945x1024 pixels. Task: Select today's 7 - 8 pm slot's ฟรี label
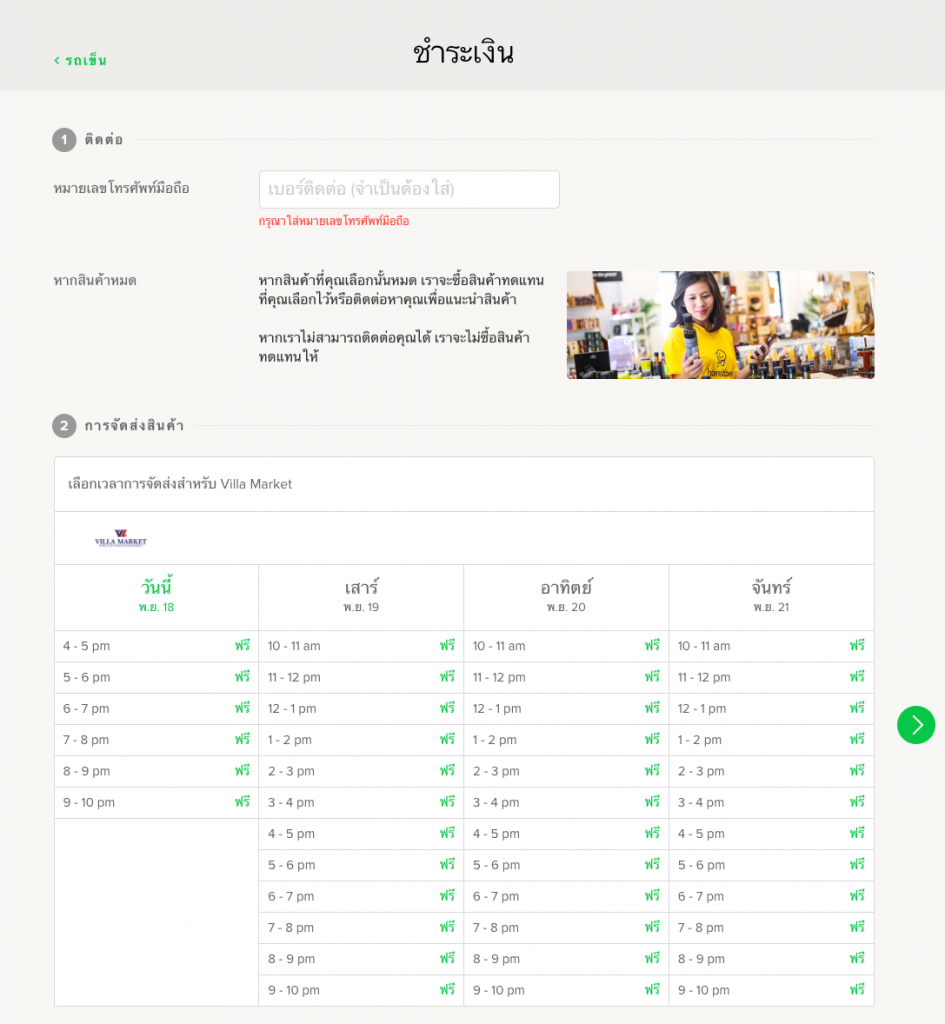(x=242, y=740)
